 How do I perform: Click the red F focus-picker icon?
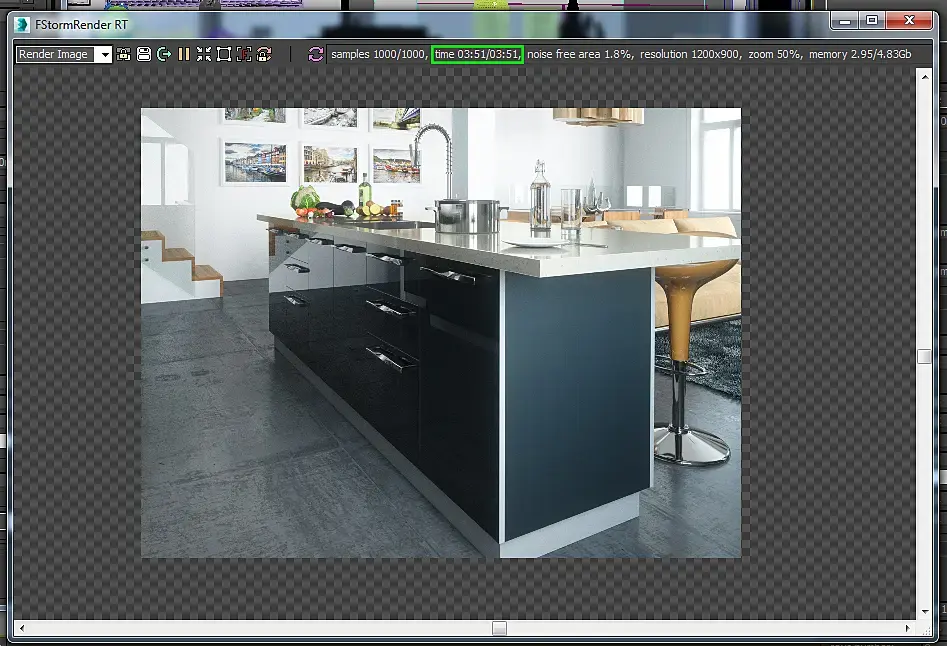[244, 54]
